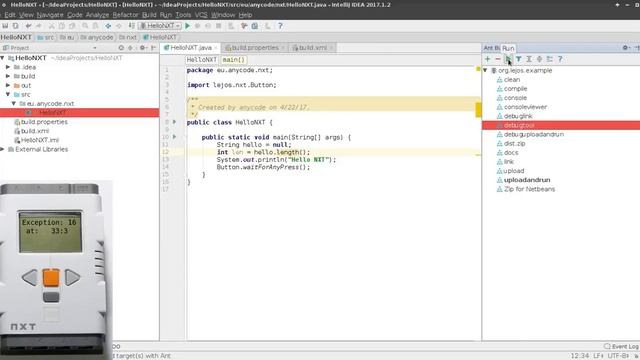Select HelloNXT.iml in Project tree
This screenshot has width=640, height=360.
[x=40, y=140]
